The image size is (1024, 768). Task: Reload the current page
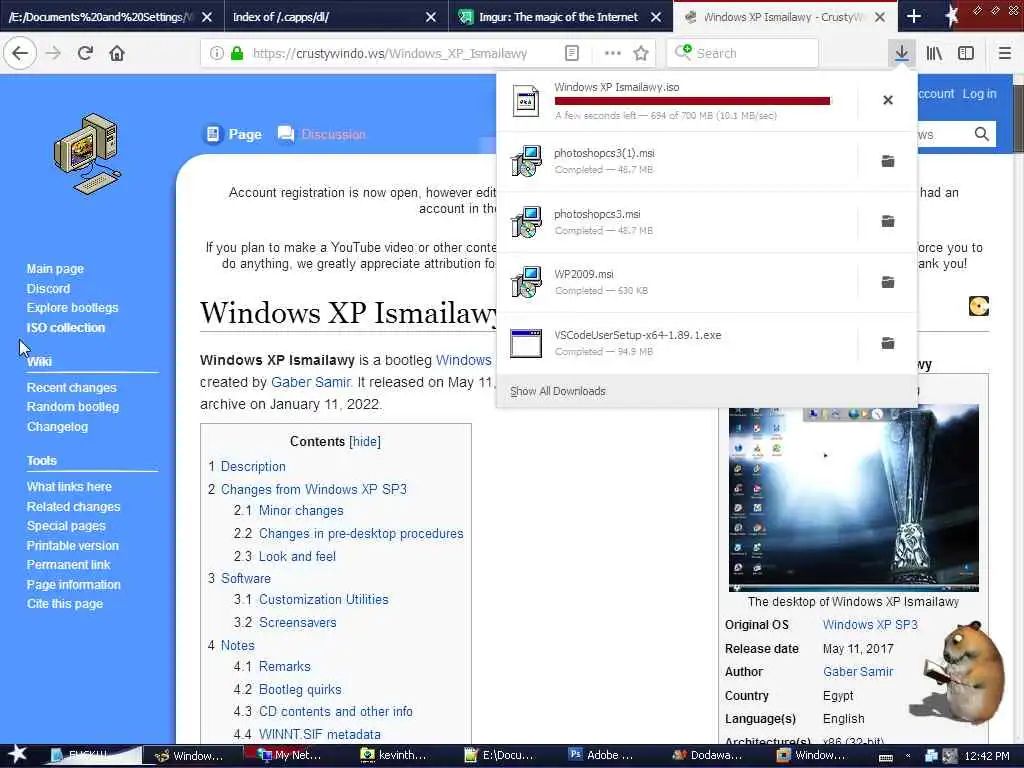click(85, 53)
